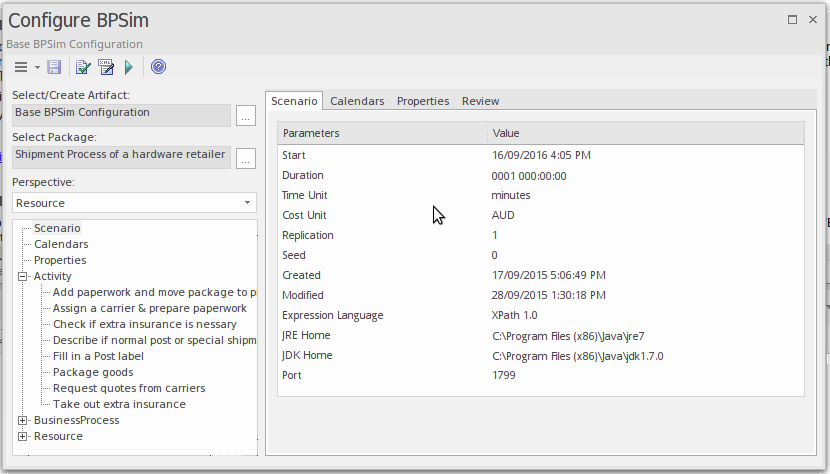Open the hamburger options menu
This screenshot has width=830, height=474.
click(21, 67)
